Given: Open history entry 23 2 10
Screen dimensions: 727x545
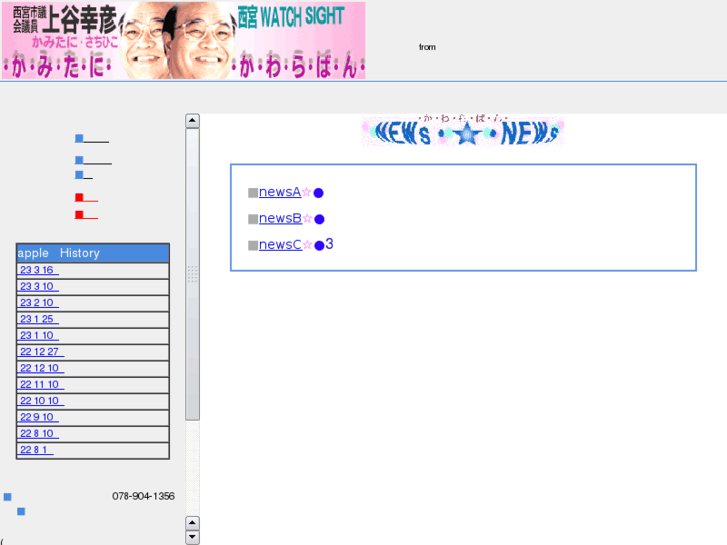Looking at the screenshot, I should click(39, 303).
